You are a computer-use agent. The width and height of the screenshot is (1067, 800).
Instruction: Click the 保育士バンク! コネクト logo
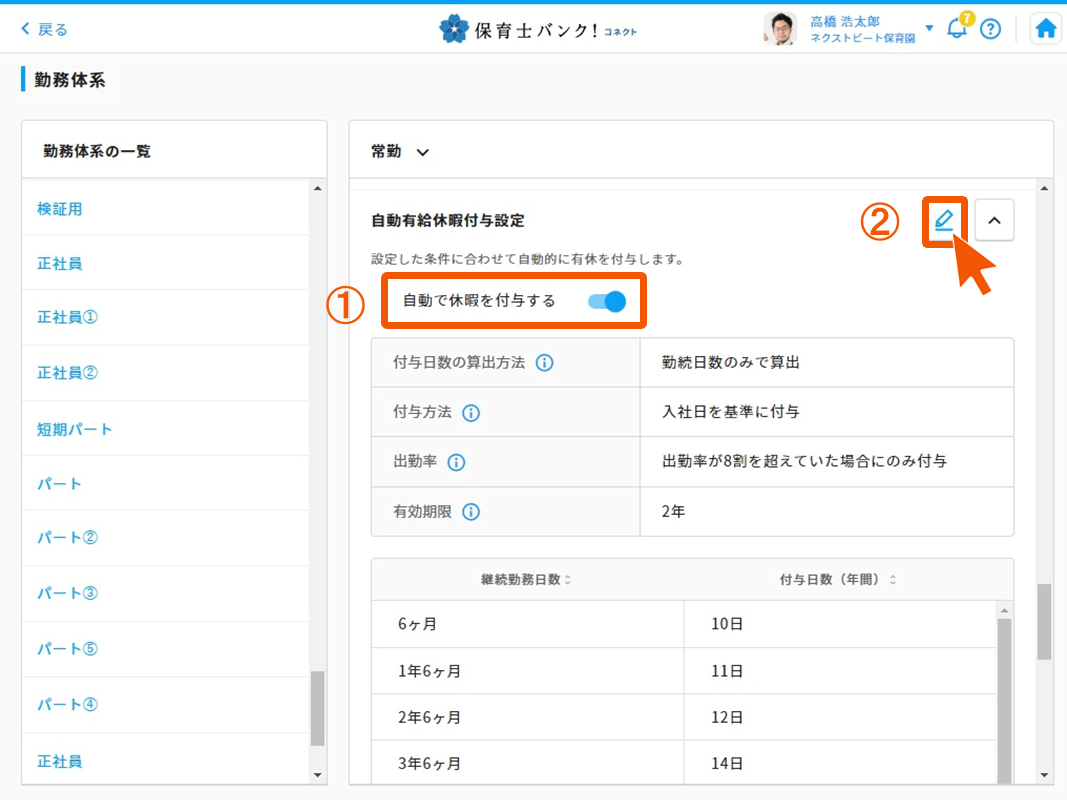(x=538, y=29)
